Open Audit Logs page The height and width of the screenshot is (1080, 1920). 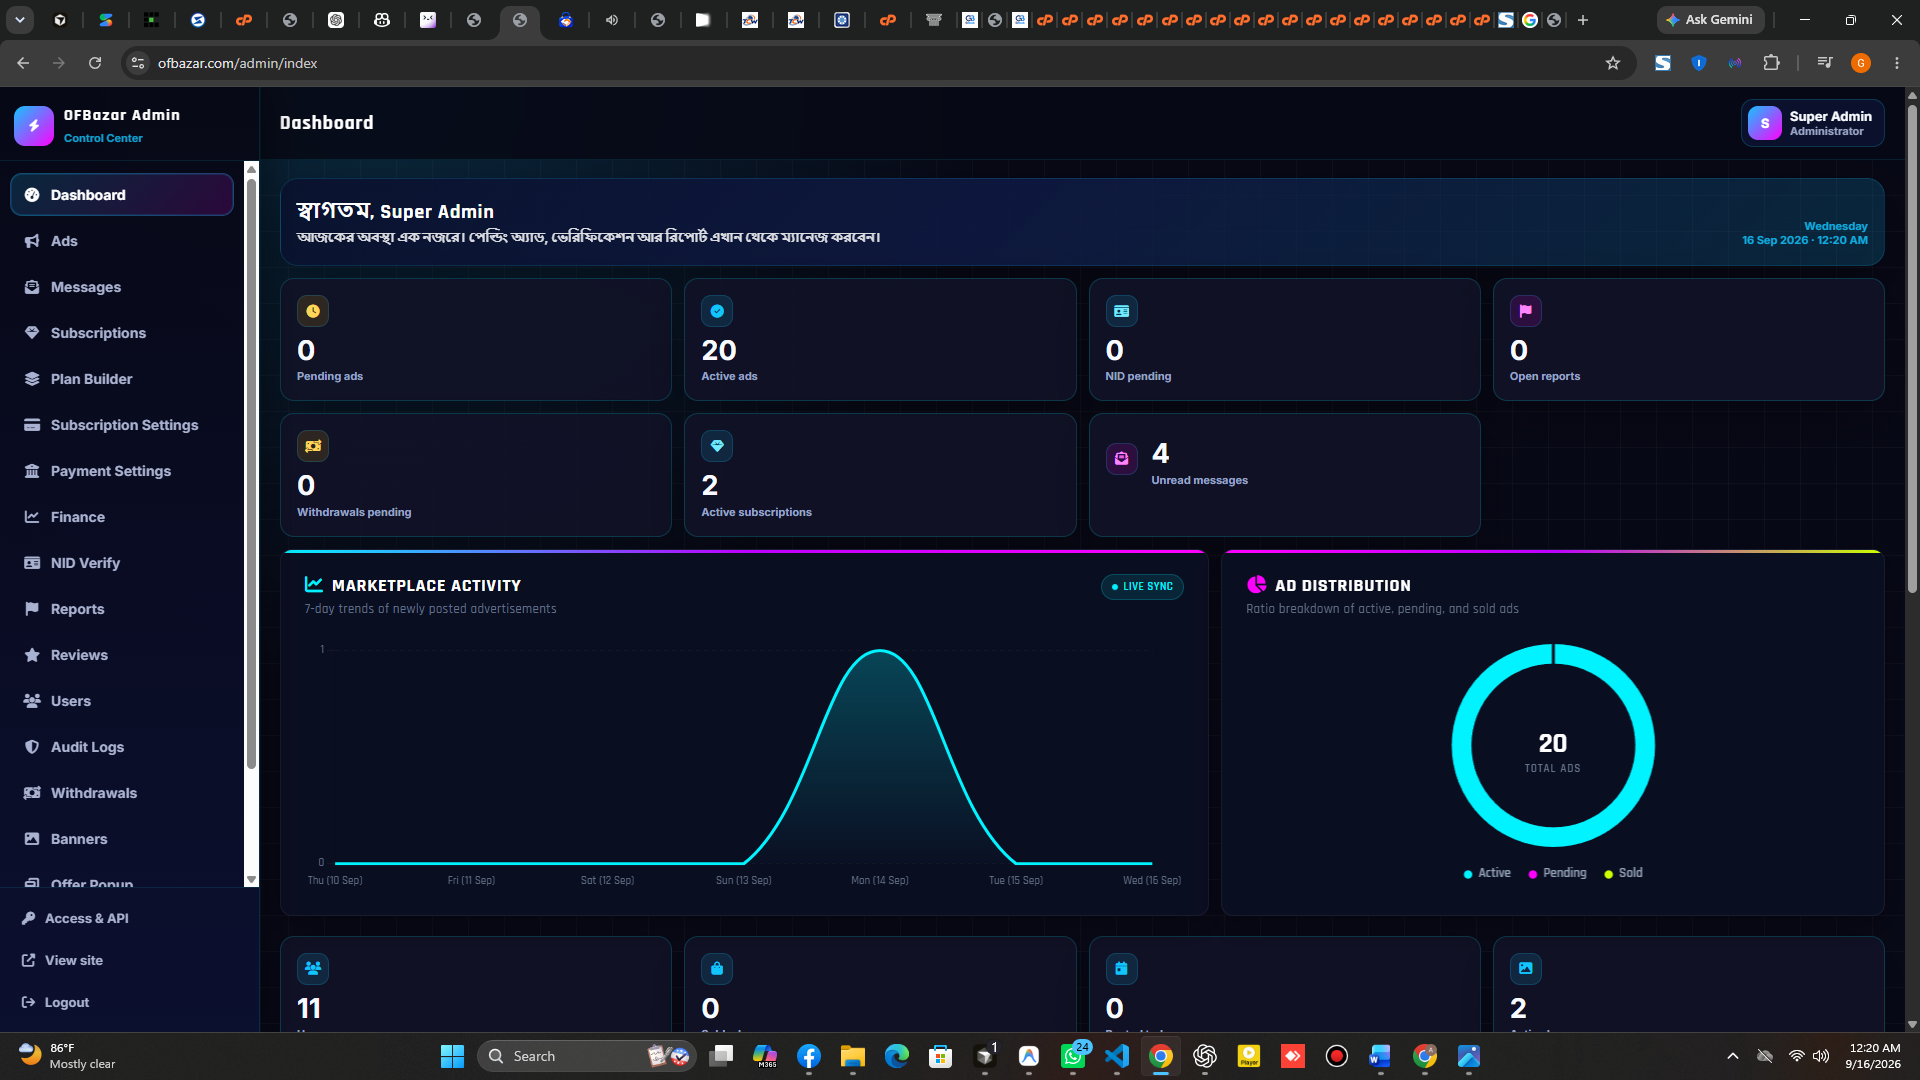click(x=122, y=747)
